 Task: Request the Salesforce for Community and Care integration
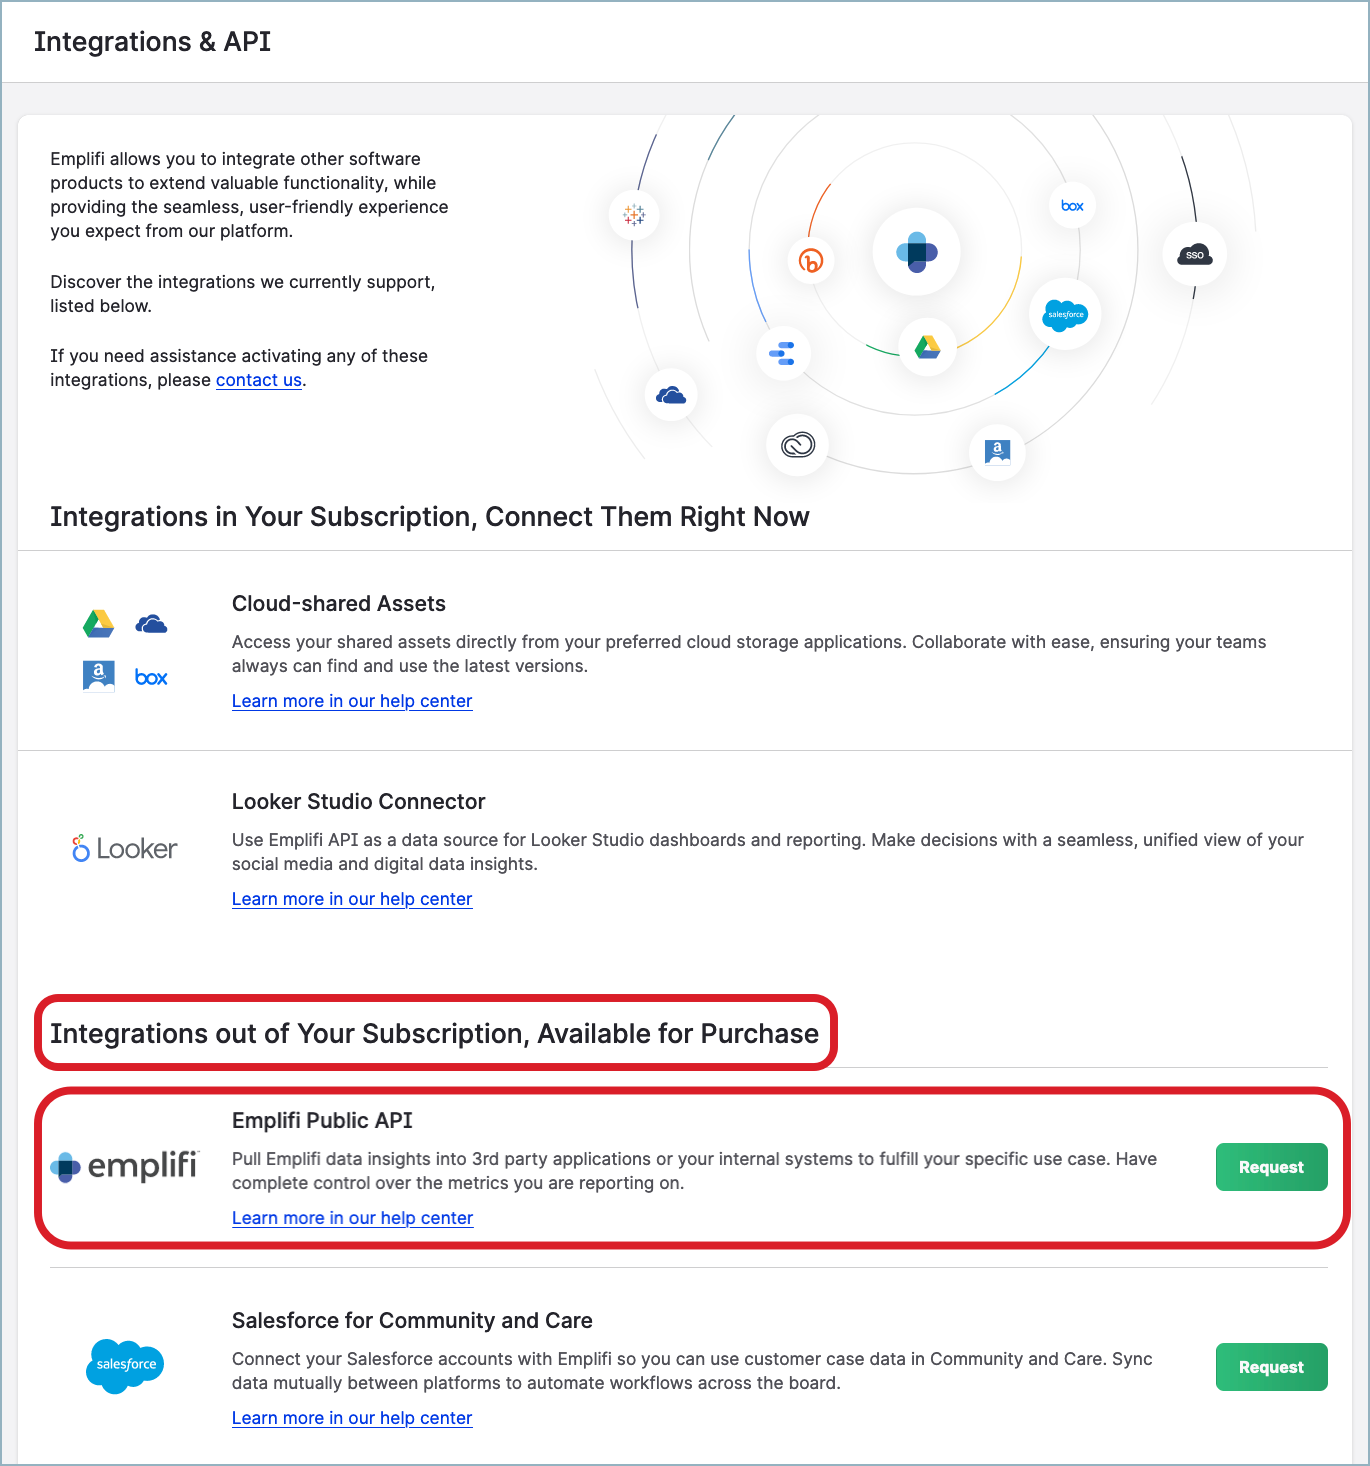[x=1271, y=1367]
